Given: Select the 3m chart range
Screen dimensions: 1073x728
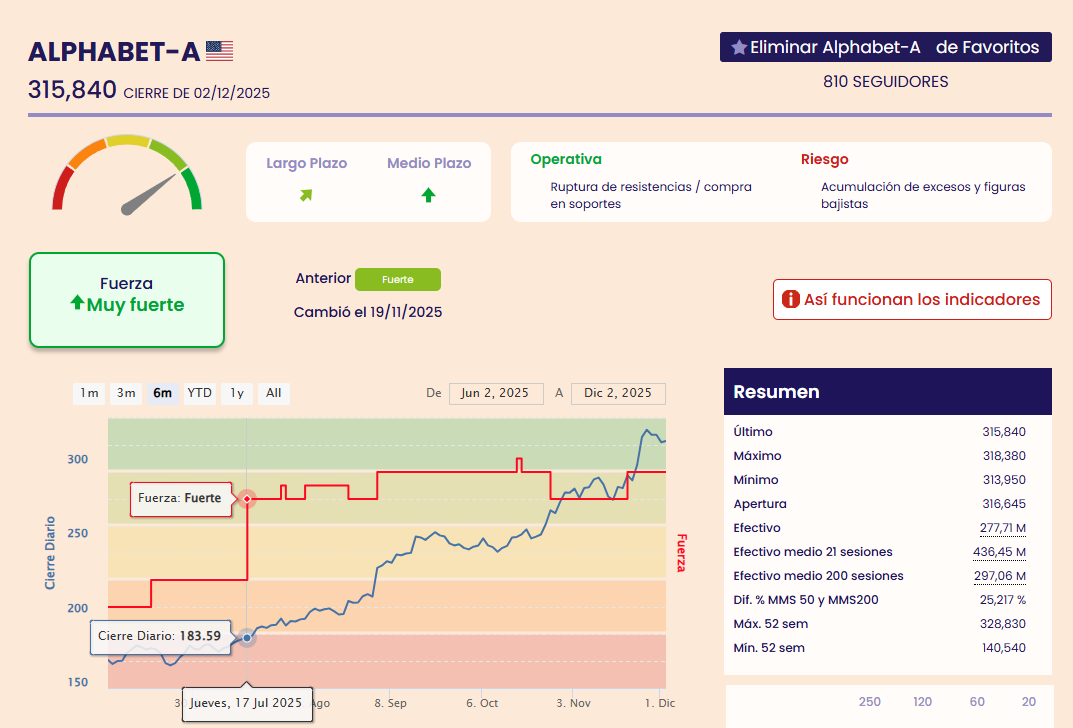Looking at the screenshot, I should (126, 393).
